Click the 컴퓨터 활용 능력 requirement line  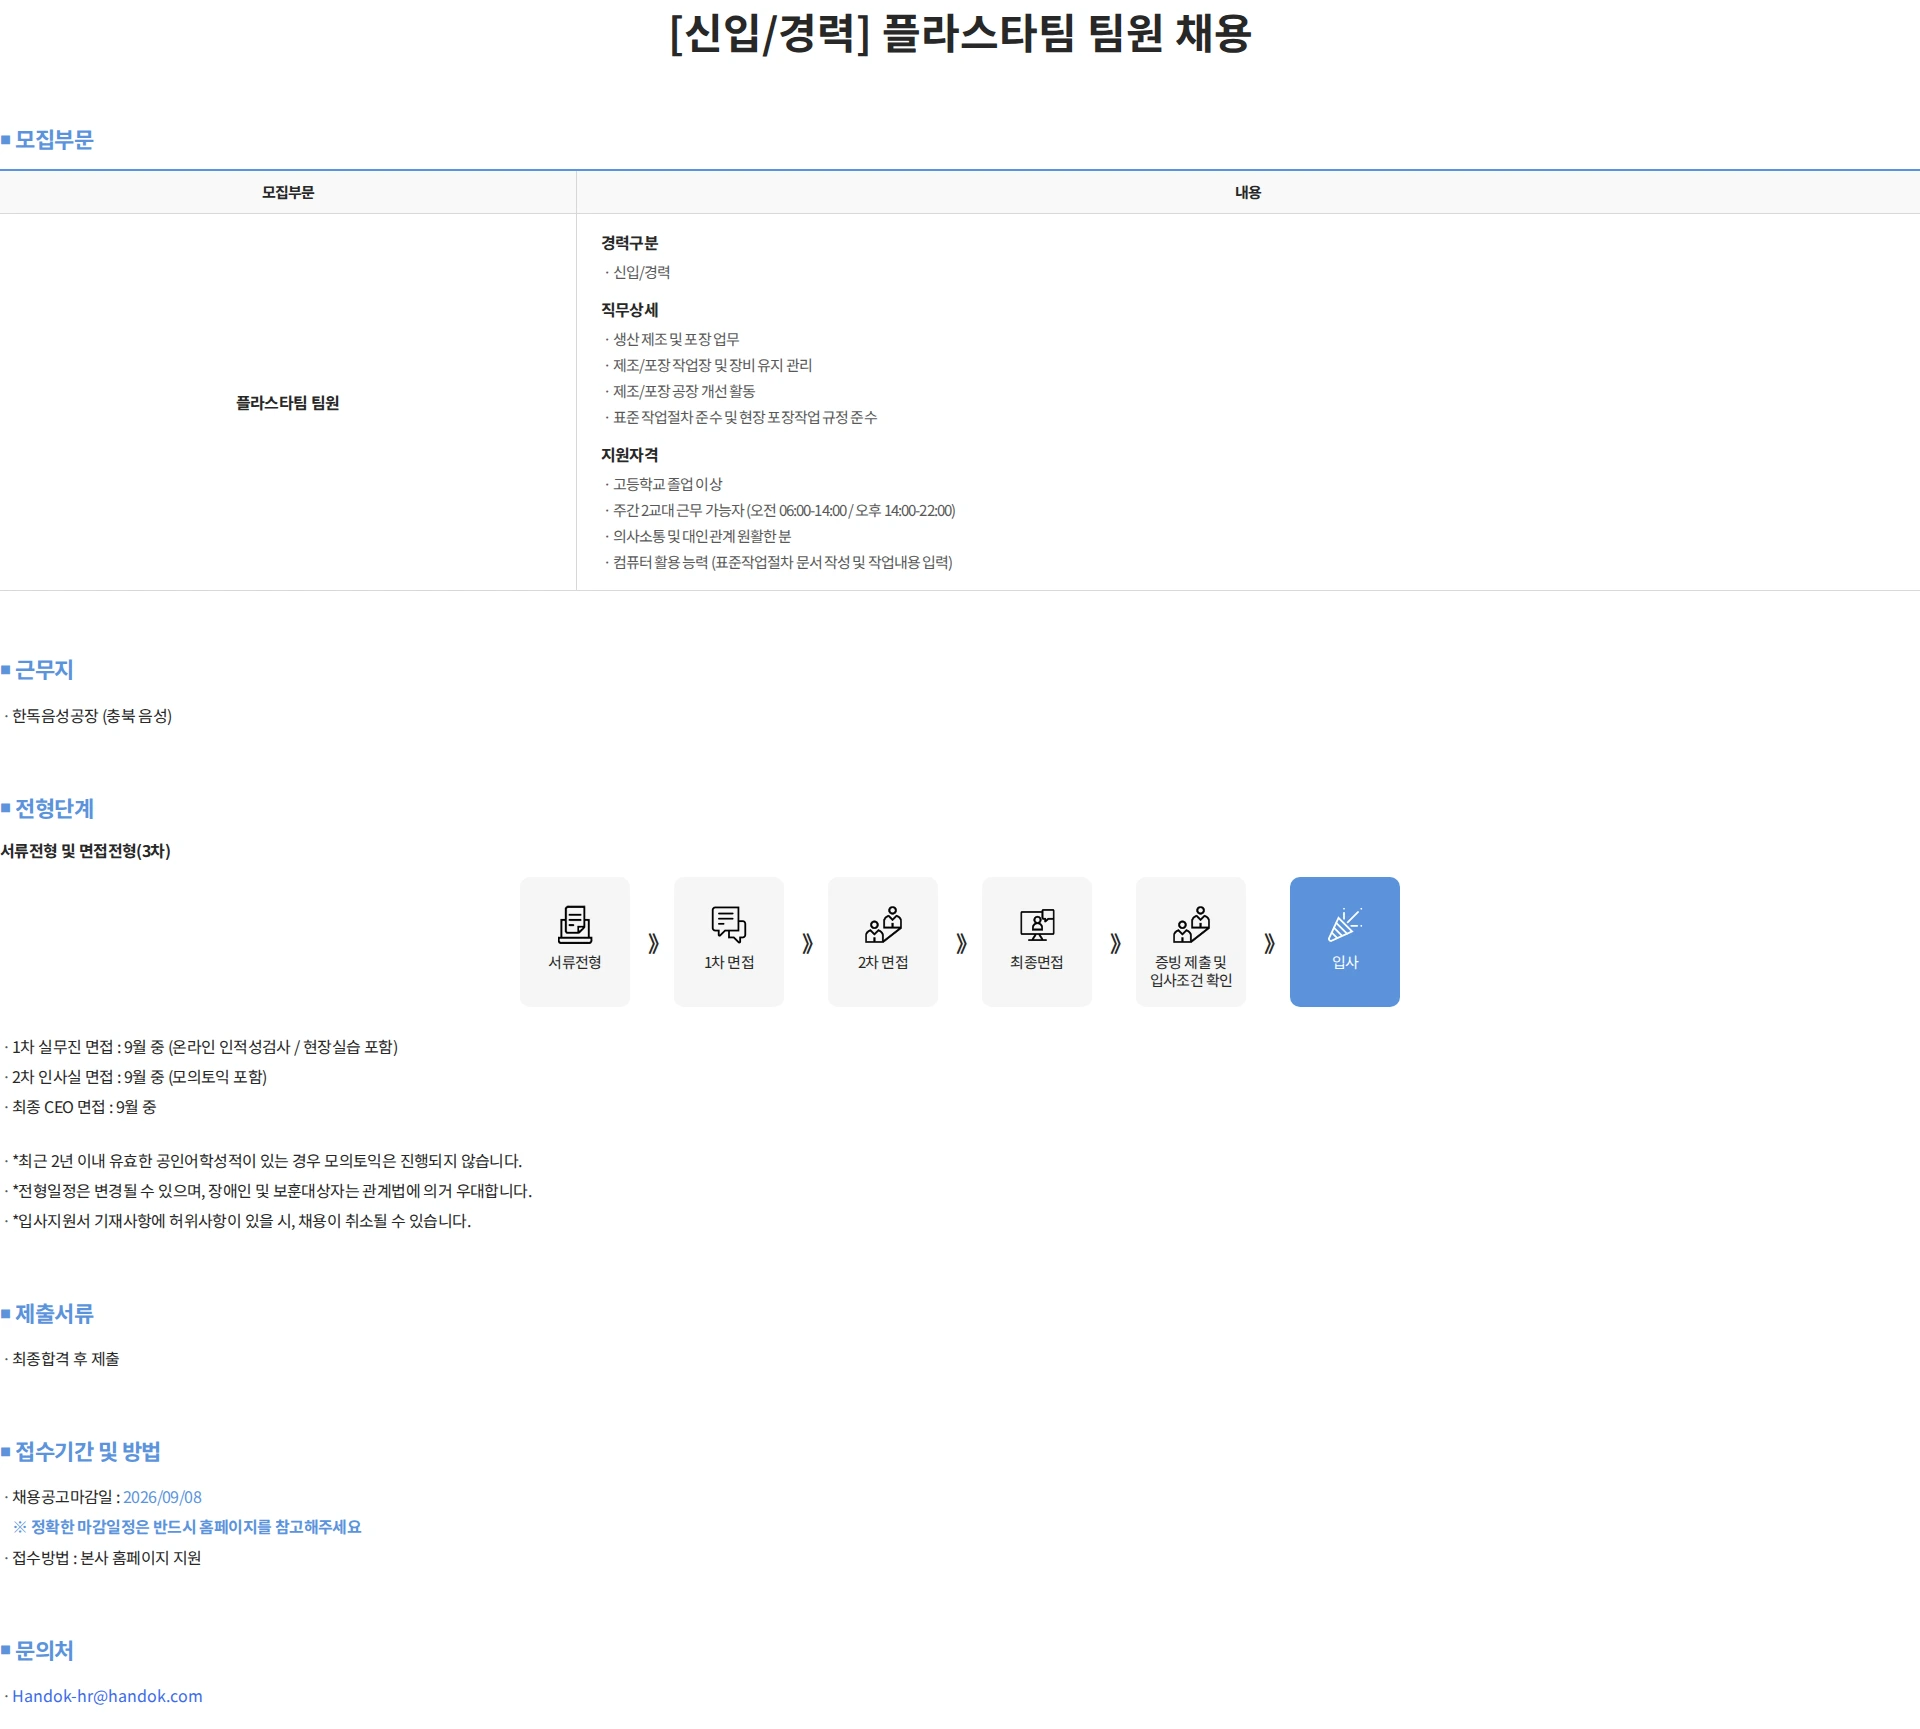[x=782, y=562]
